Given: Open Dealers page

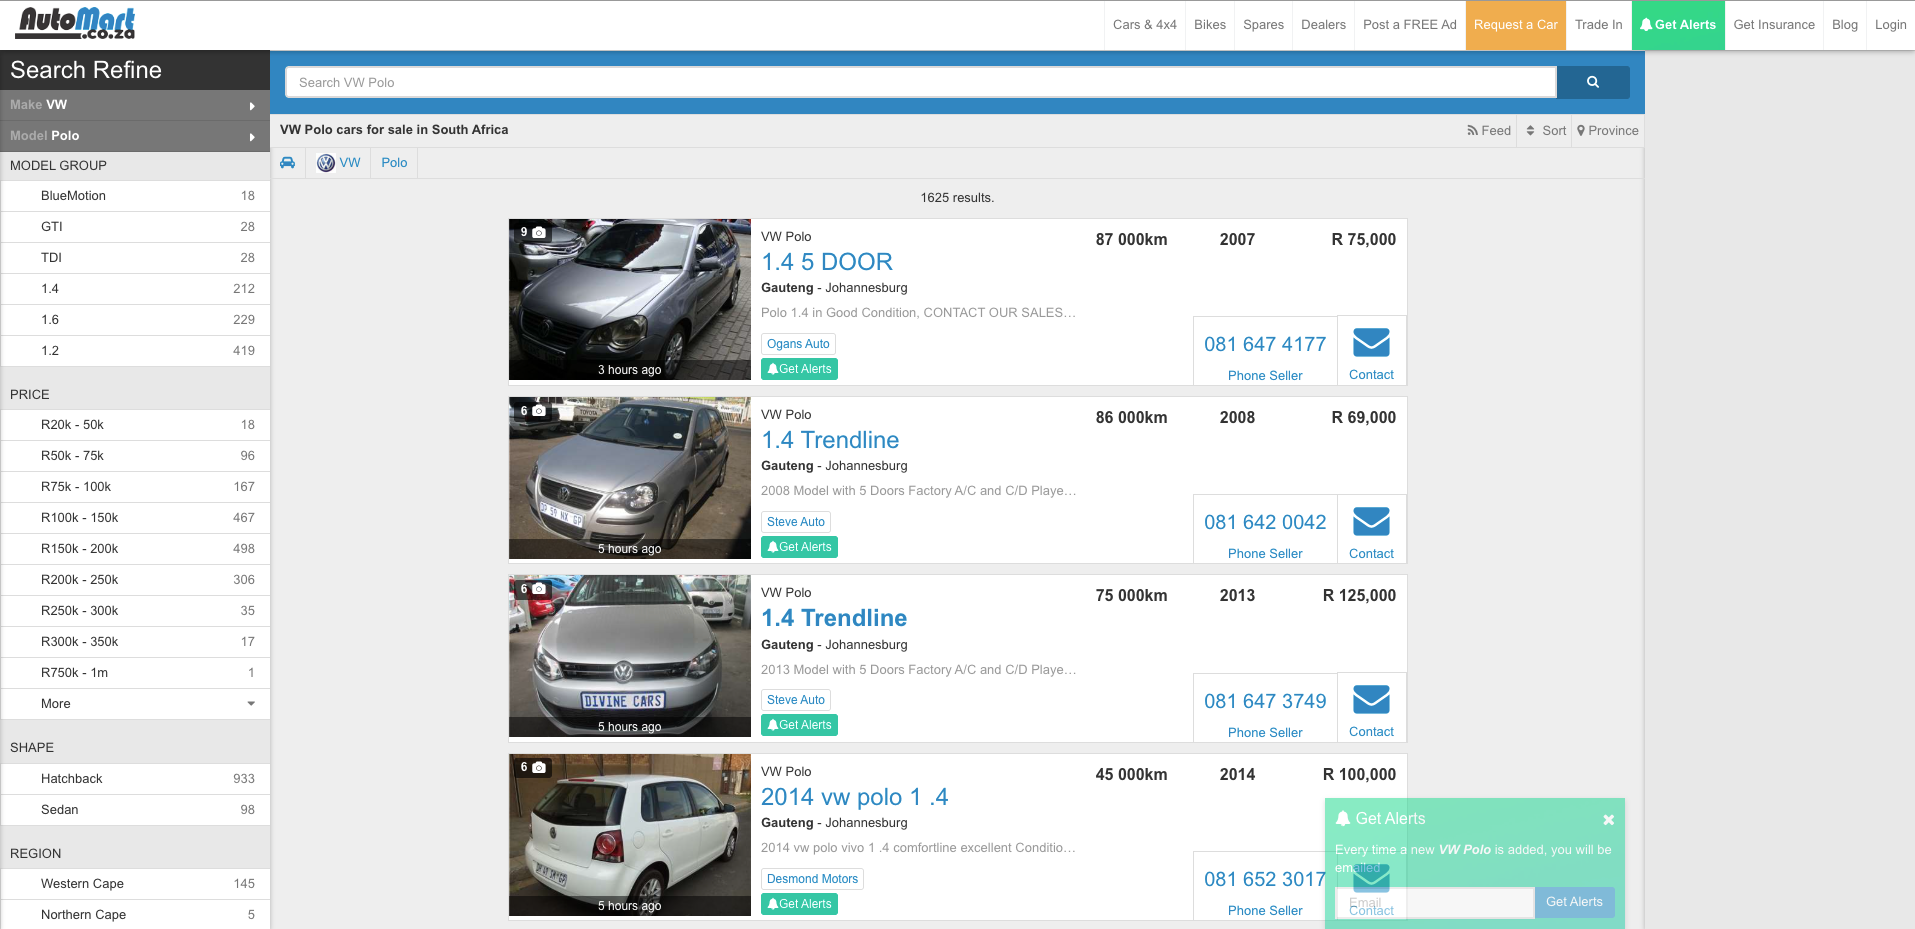Looking at the screenshot, I should click(x=1324, y=25).
